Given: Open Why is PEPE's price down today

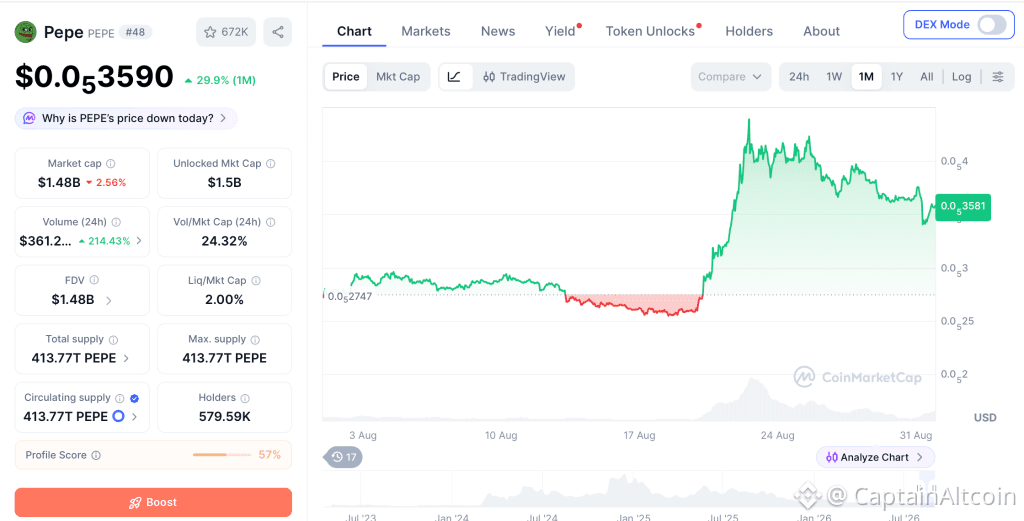Looking at the screenshot, I should (126, 119).
